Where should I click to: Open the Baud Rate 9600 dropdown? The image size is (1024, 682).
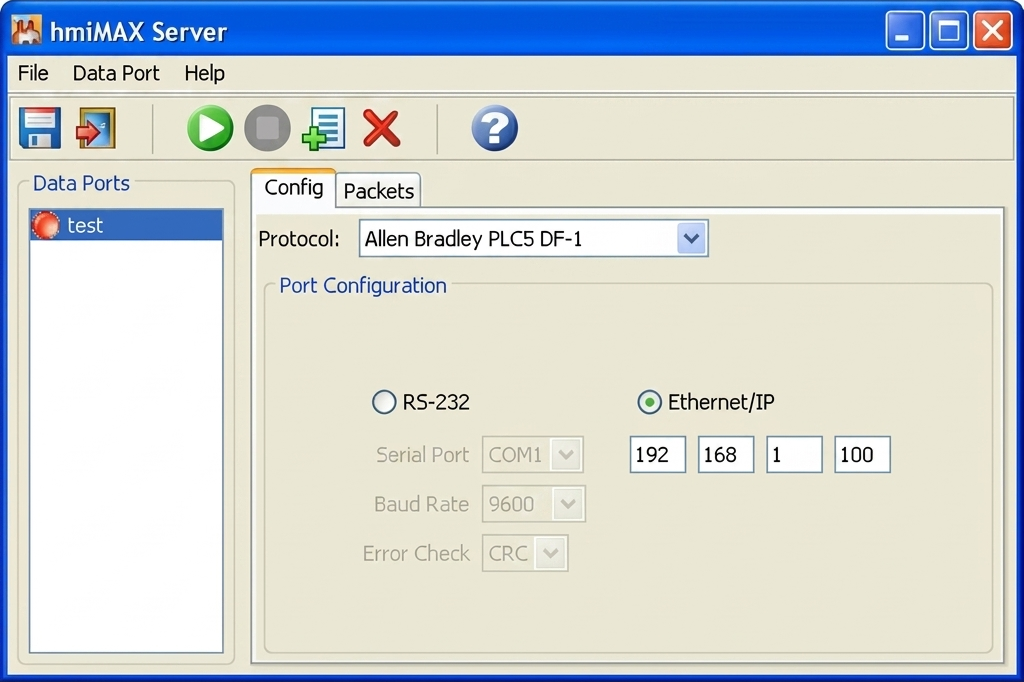coord(534,504)
